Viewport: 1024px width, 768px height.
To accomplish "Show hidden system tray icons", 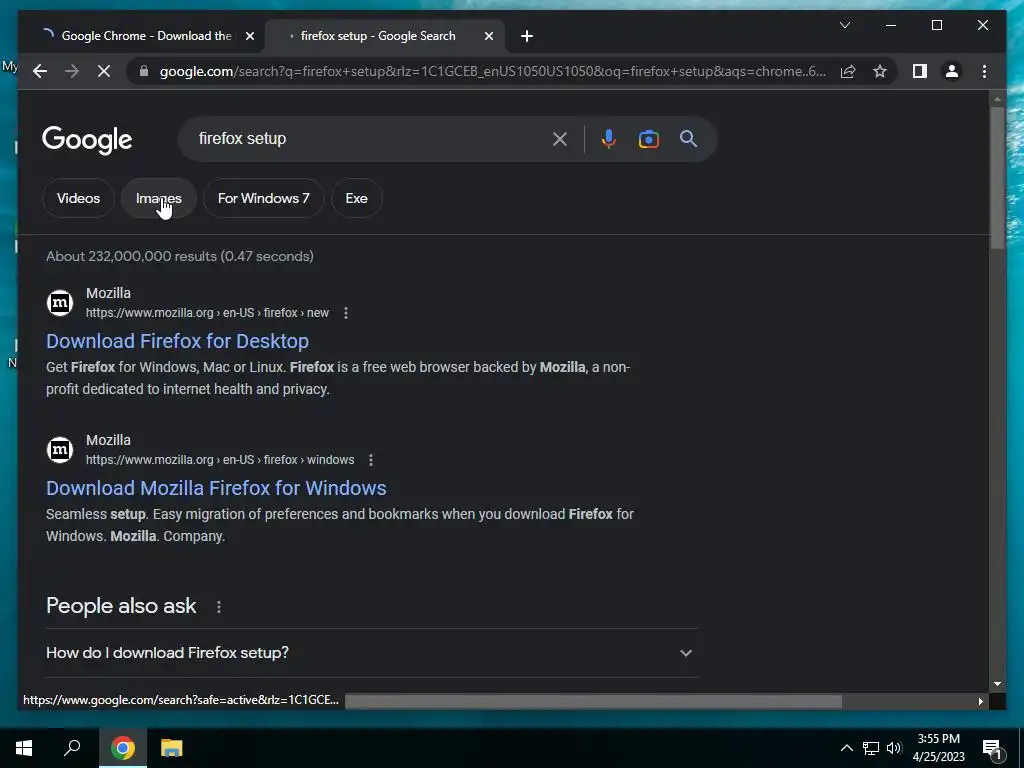I will pos(846,748).
